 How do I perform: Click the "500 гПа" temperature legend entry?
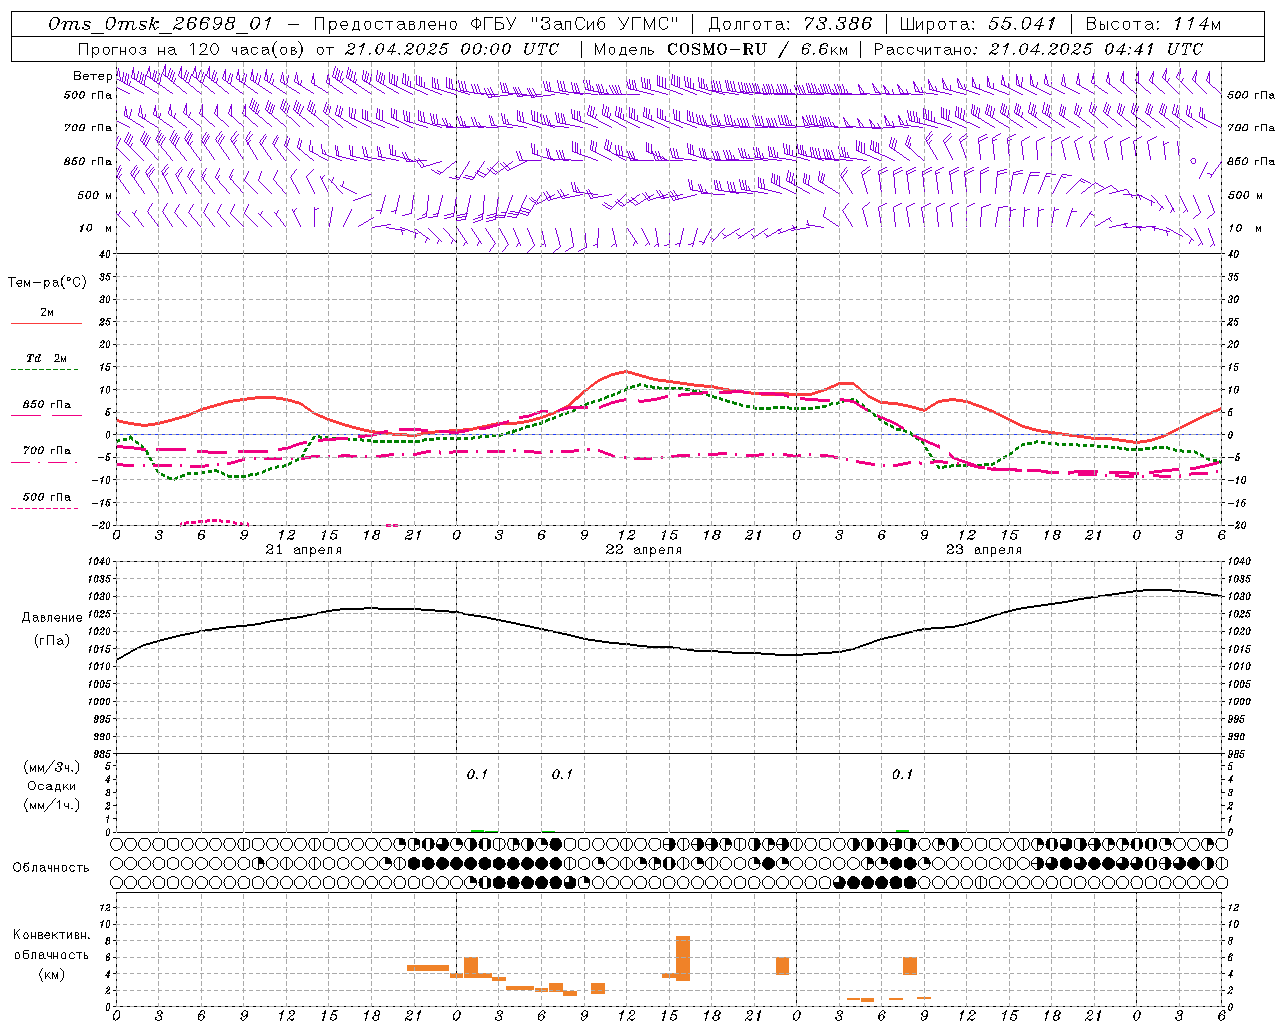[x=47, y=497]
